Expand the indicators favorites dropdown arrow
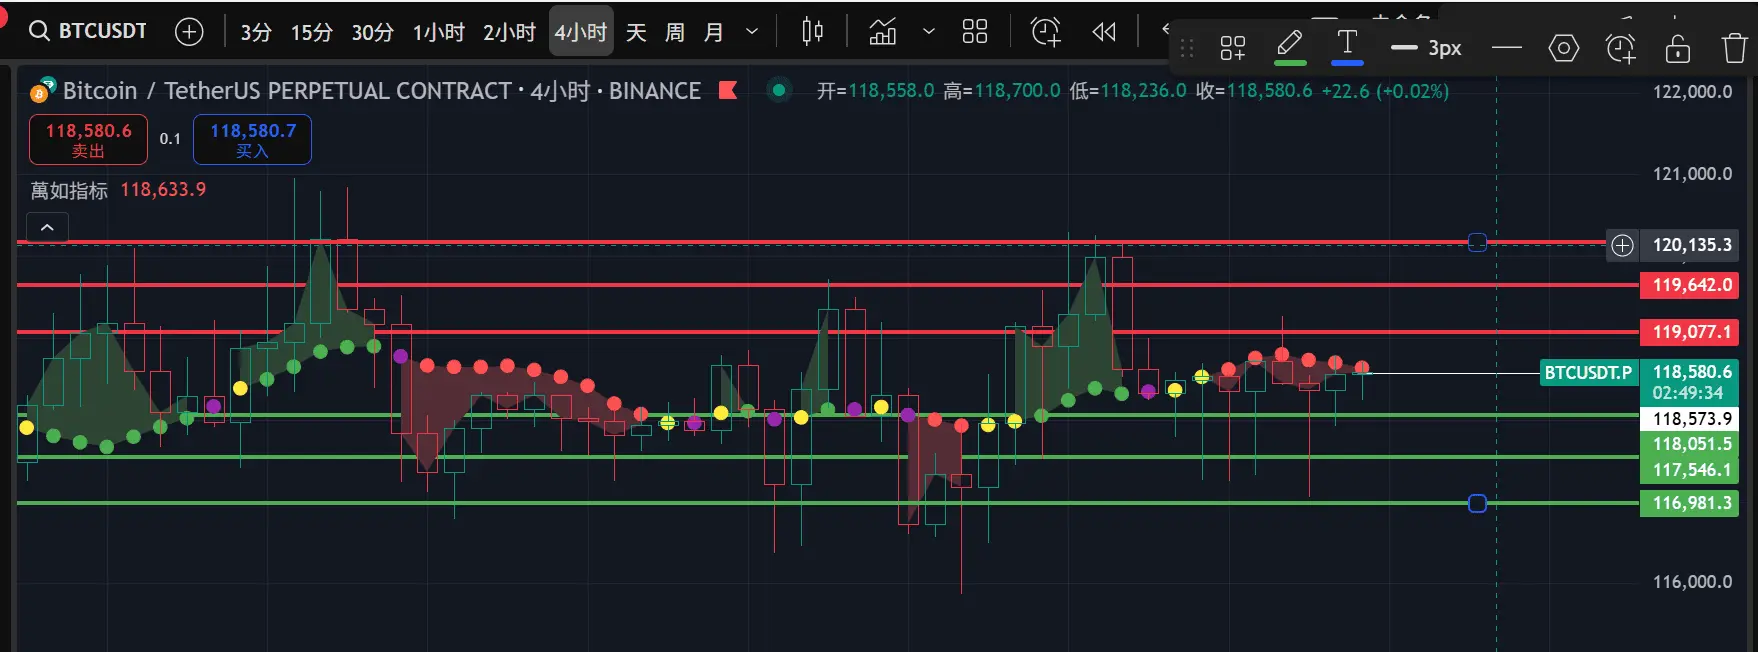1758x652 pixels. [x=929, y=32]
